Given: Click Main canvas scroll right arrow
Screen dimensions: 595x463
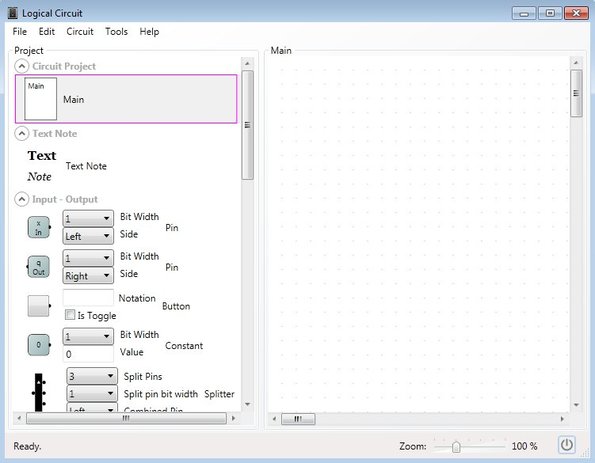Looking at the screenshot, I should tap(562, 419).
